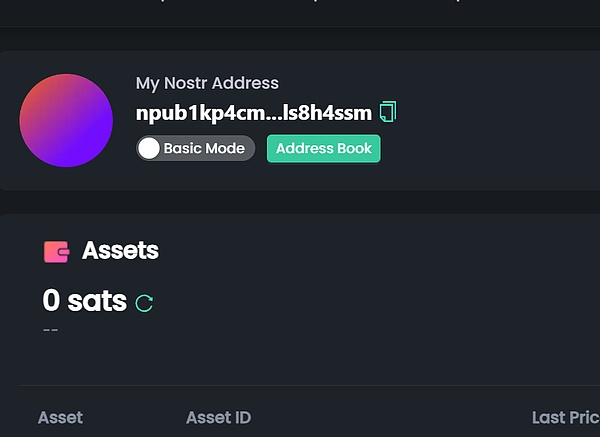The image size is (600, 437).
Task: Click the My Nostr Address label
Action: pos(207,83)
